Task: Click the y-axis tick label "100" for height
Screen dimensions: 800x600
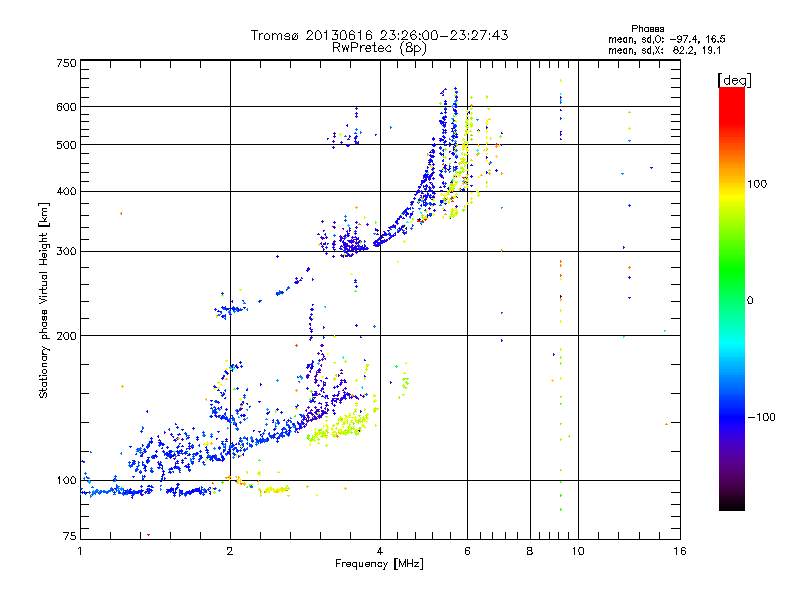Action: click(66, 480)
